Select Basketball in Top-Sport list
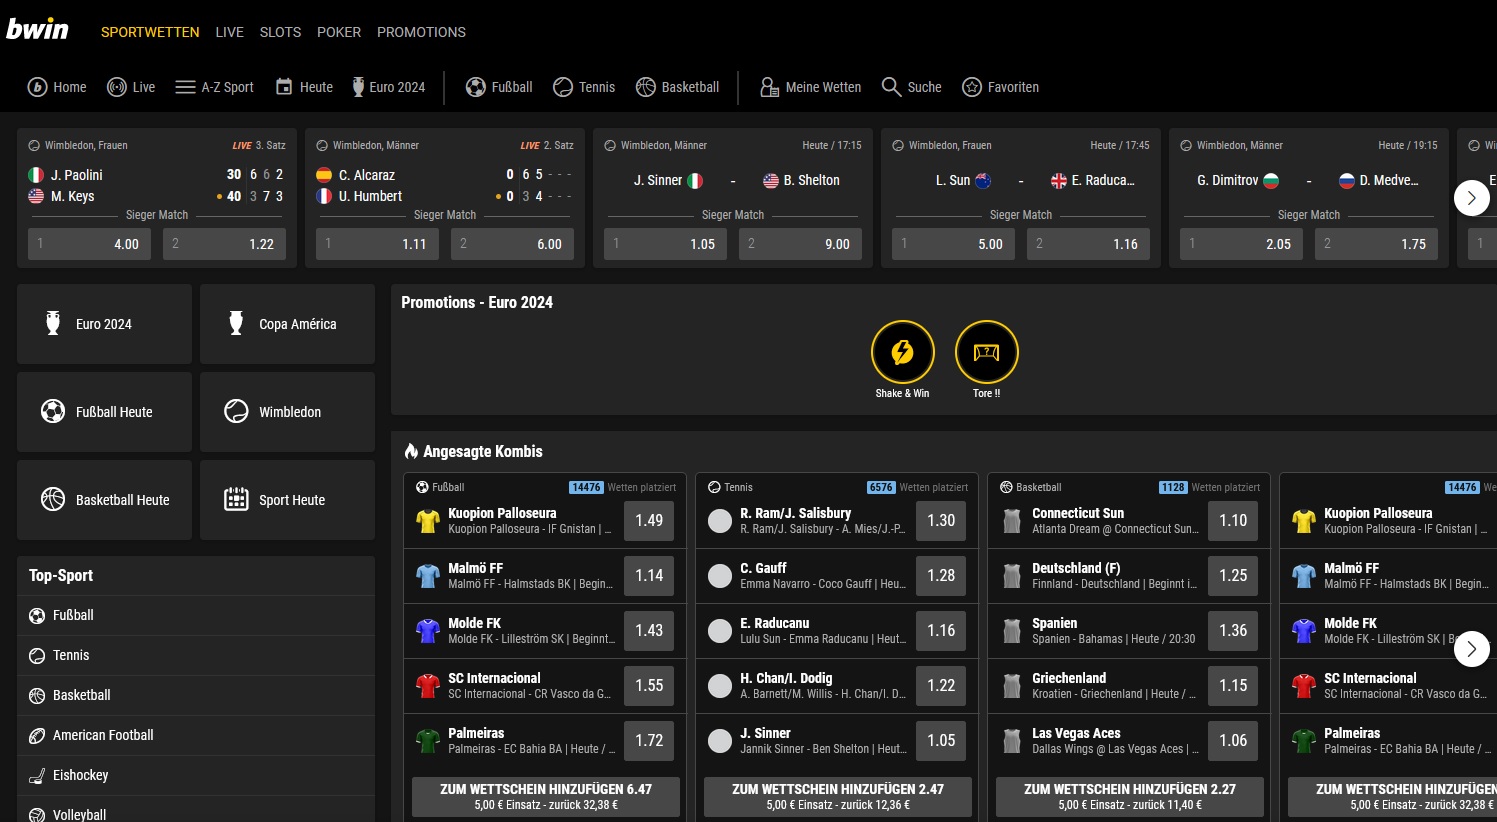 pos(196,695)
